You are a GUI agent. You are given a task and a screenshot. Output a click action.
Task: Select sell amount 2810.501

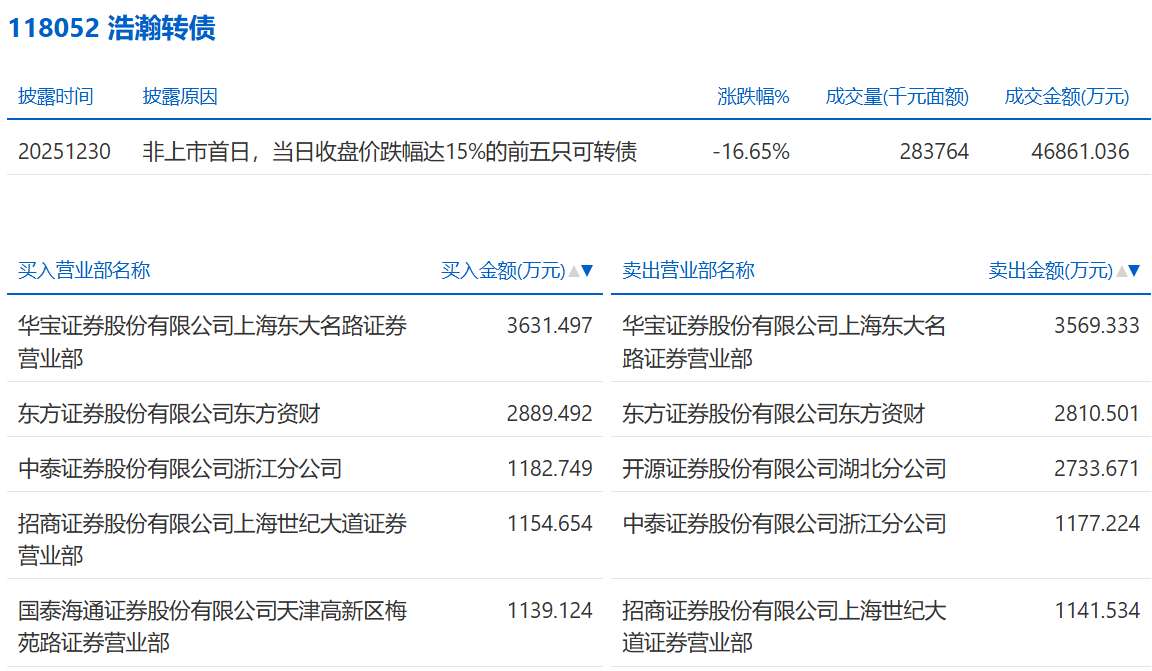[x=1097, y=414]
